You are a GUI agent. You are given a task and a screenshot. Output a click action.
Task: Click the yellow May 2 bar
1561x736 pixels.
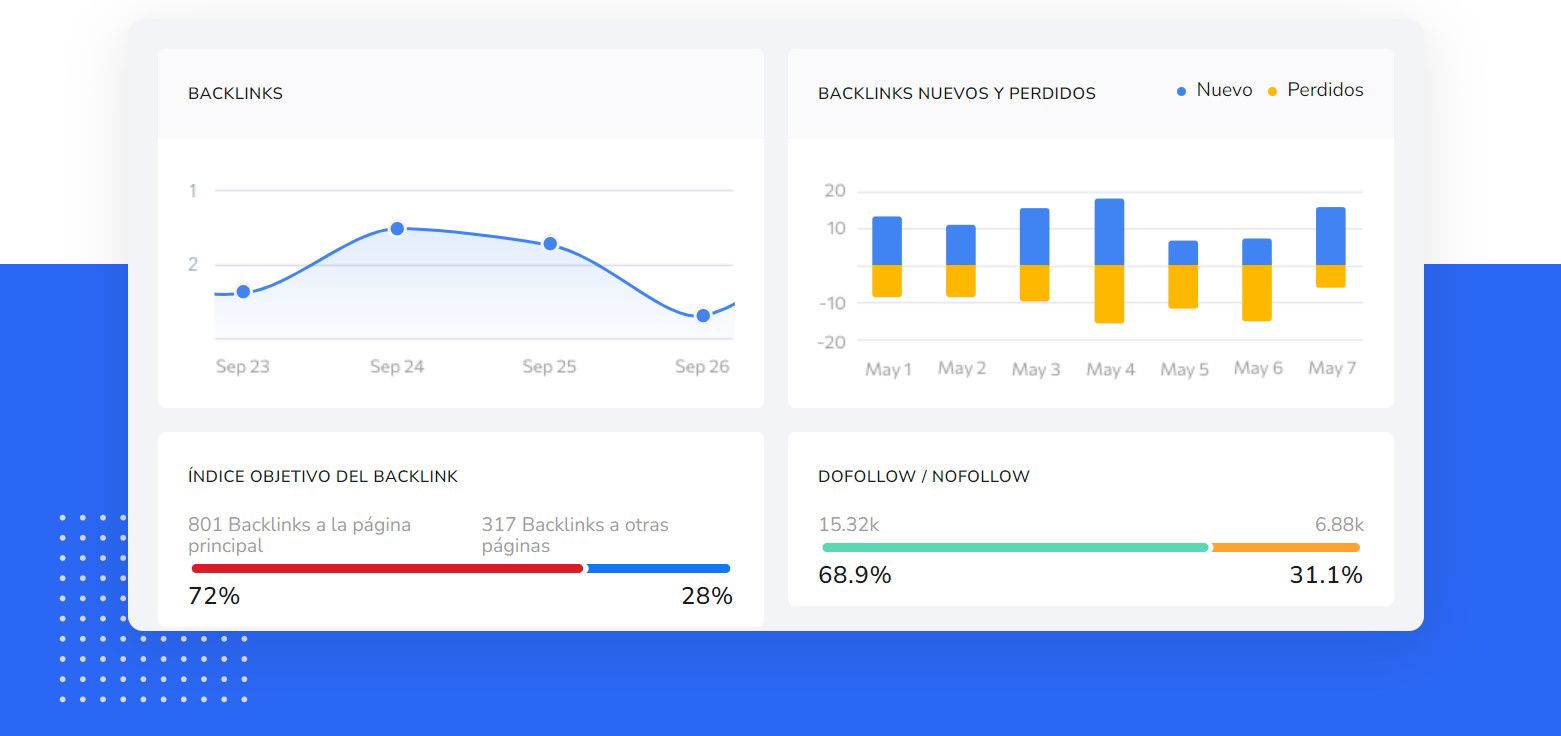(961, 281)
